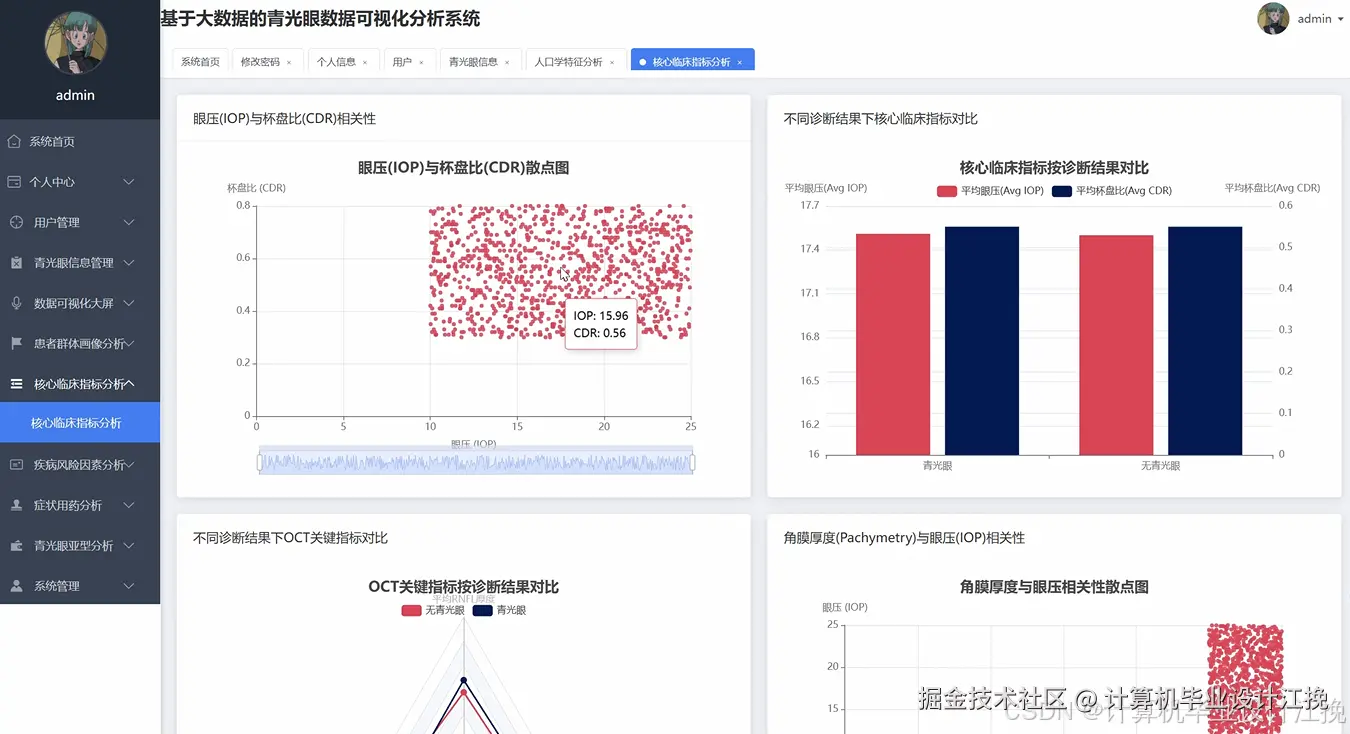Viewport: 1350px width, 734px height.
Task: Click the 无青光眼 red 平均眼压 bar
Action: coord(1116,345)
